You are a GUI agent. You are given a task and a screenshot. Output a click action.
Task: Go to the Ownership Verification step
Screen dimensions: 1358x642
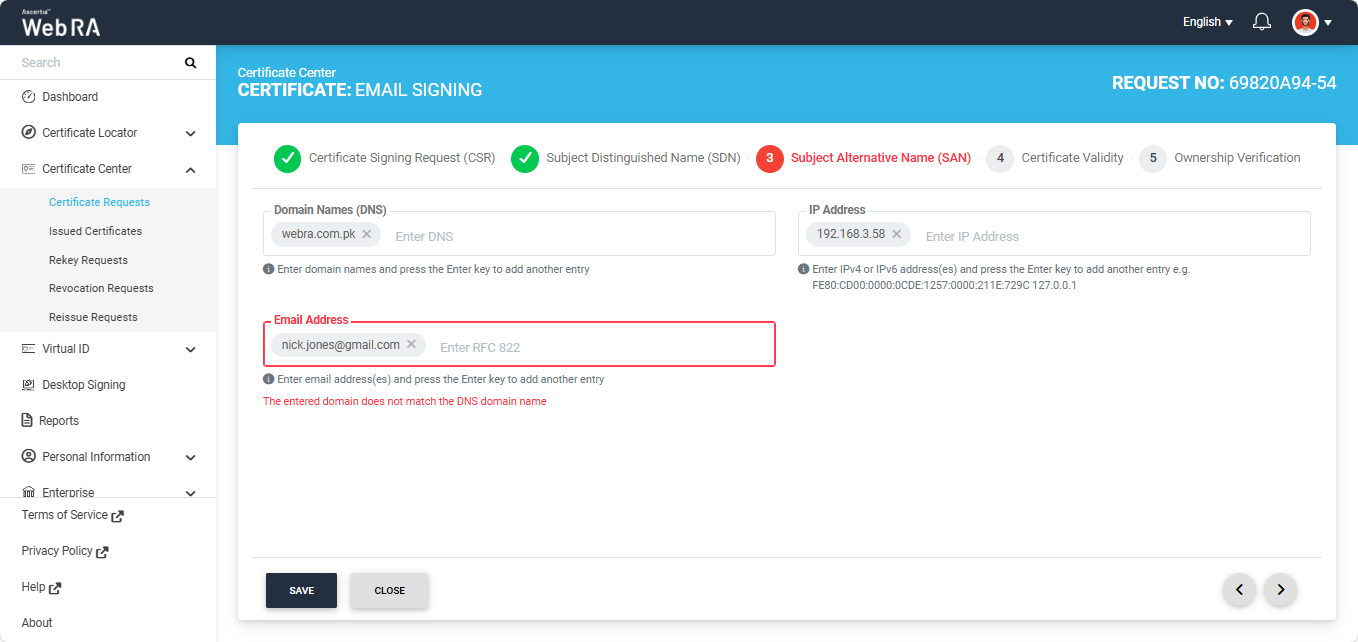1236,158
